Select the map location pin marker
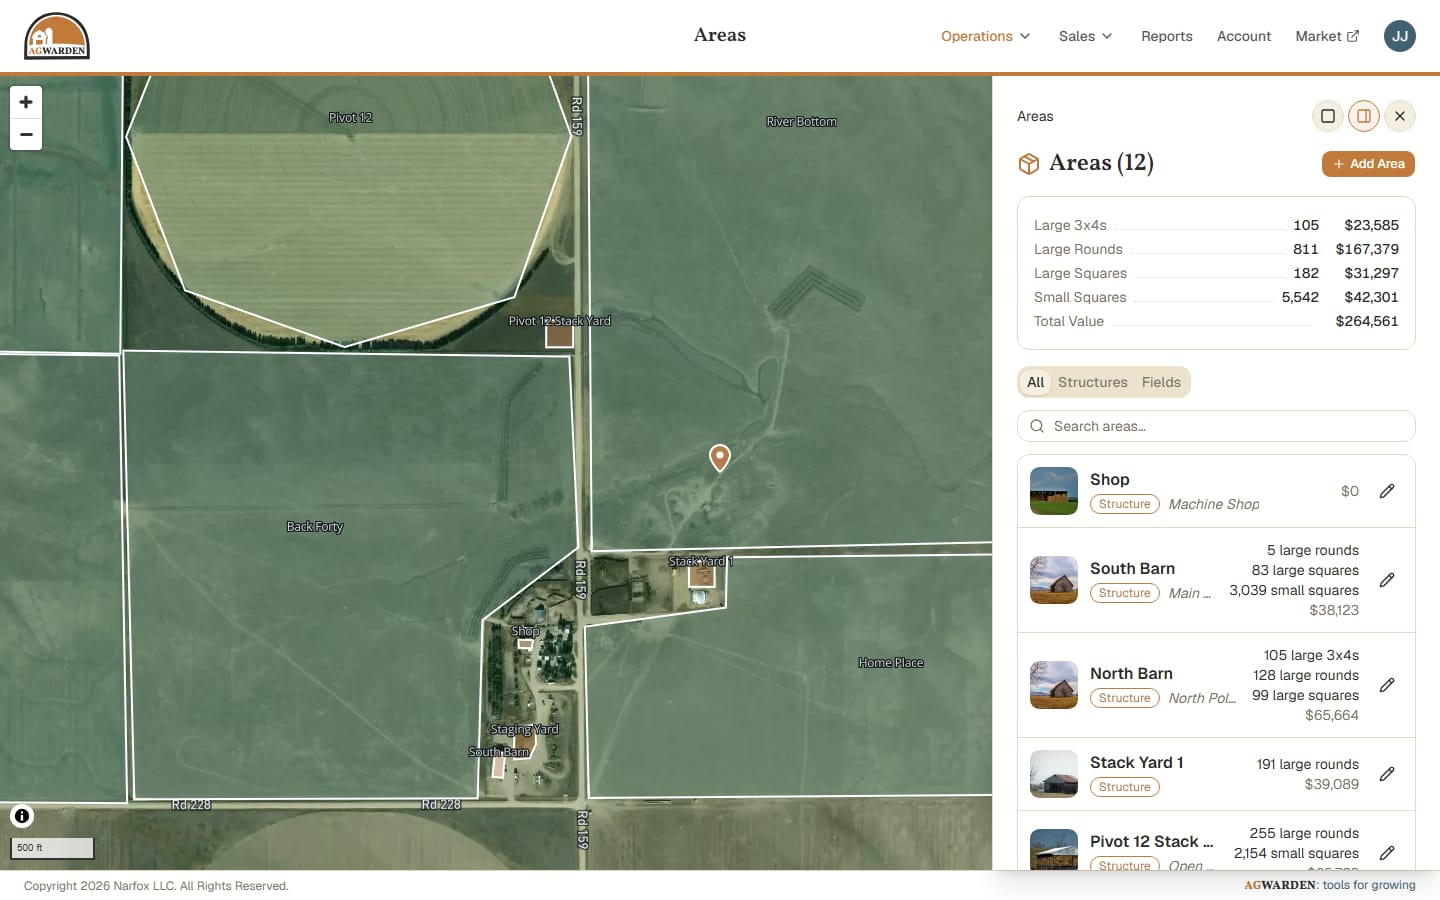This screenshot has width=1440, height=900. click(719, 458)
